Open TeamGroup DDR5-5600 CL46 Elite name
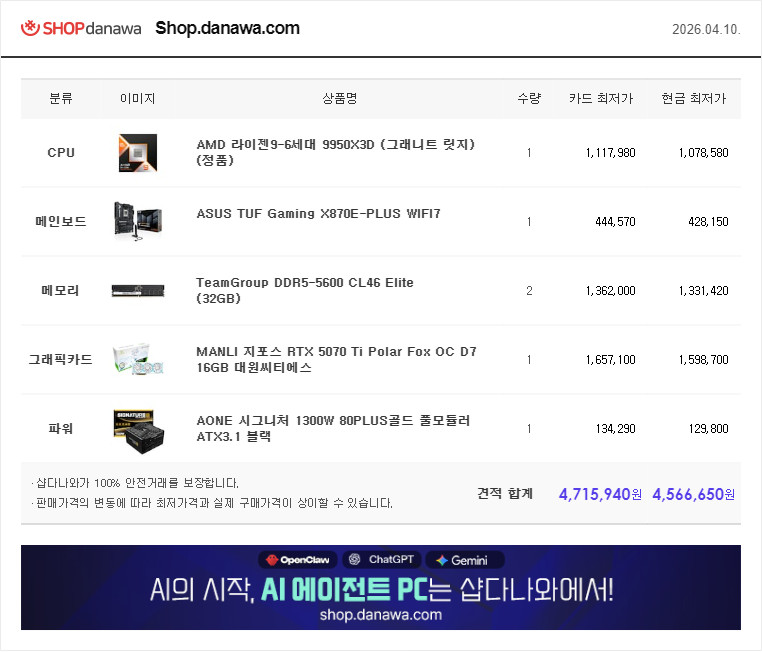The width and height of the screenshot is (762, 652). (305, 290)
